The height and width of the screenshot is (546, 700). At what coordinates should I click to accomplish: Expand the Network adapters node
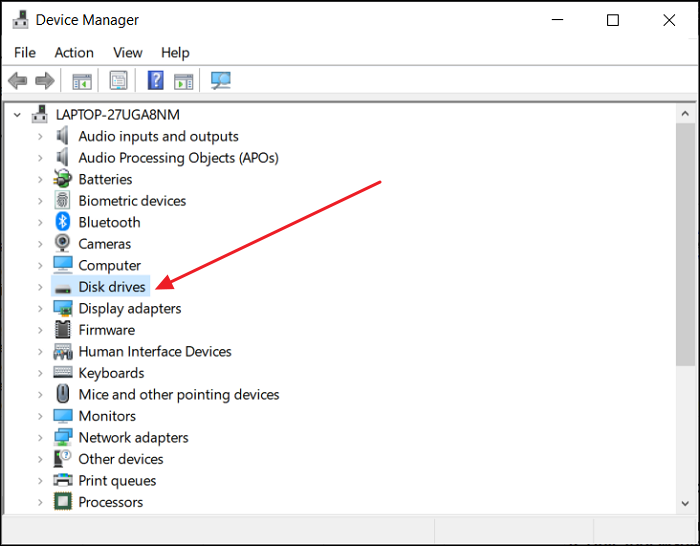[x=40, y=438]
